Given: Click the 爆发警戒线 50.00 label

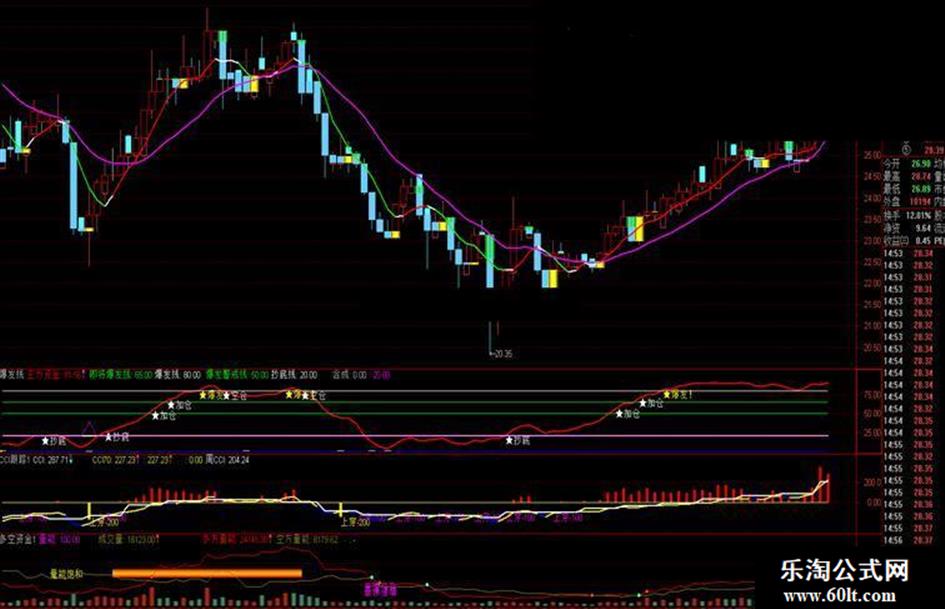Looking at the screenshot, I should click(x=237, y=374).
